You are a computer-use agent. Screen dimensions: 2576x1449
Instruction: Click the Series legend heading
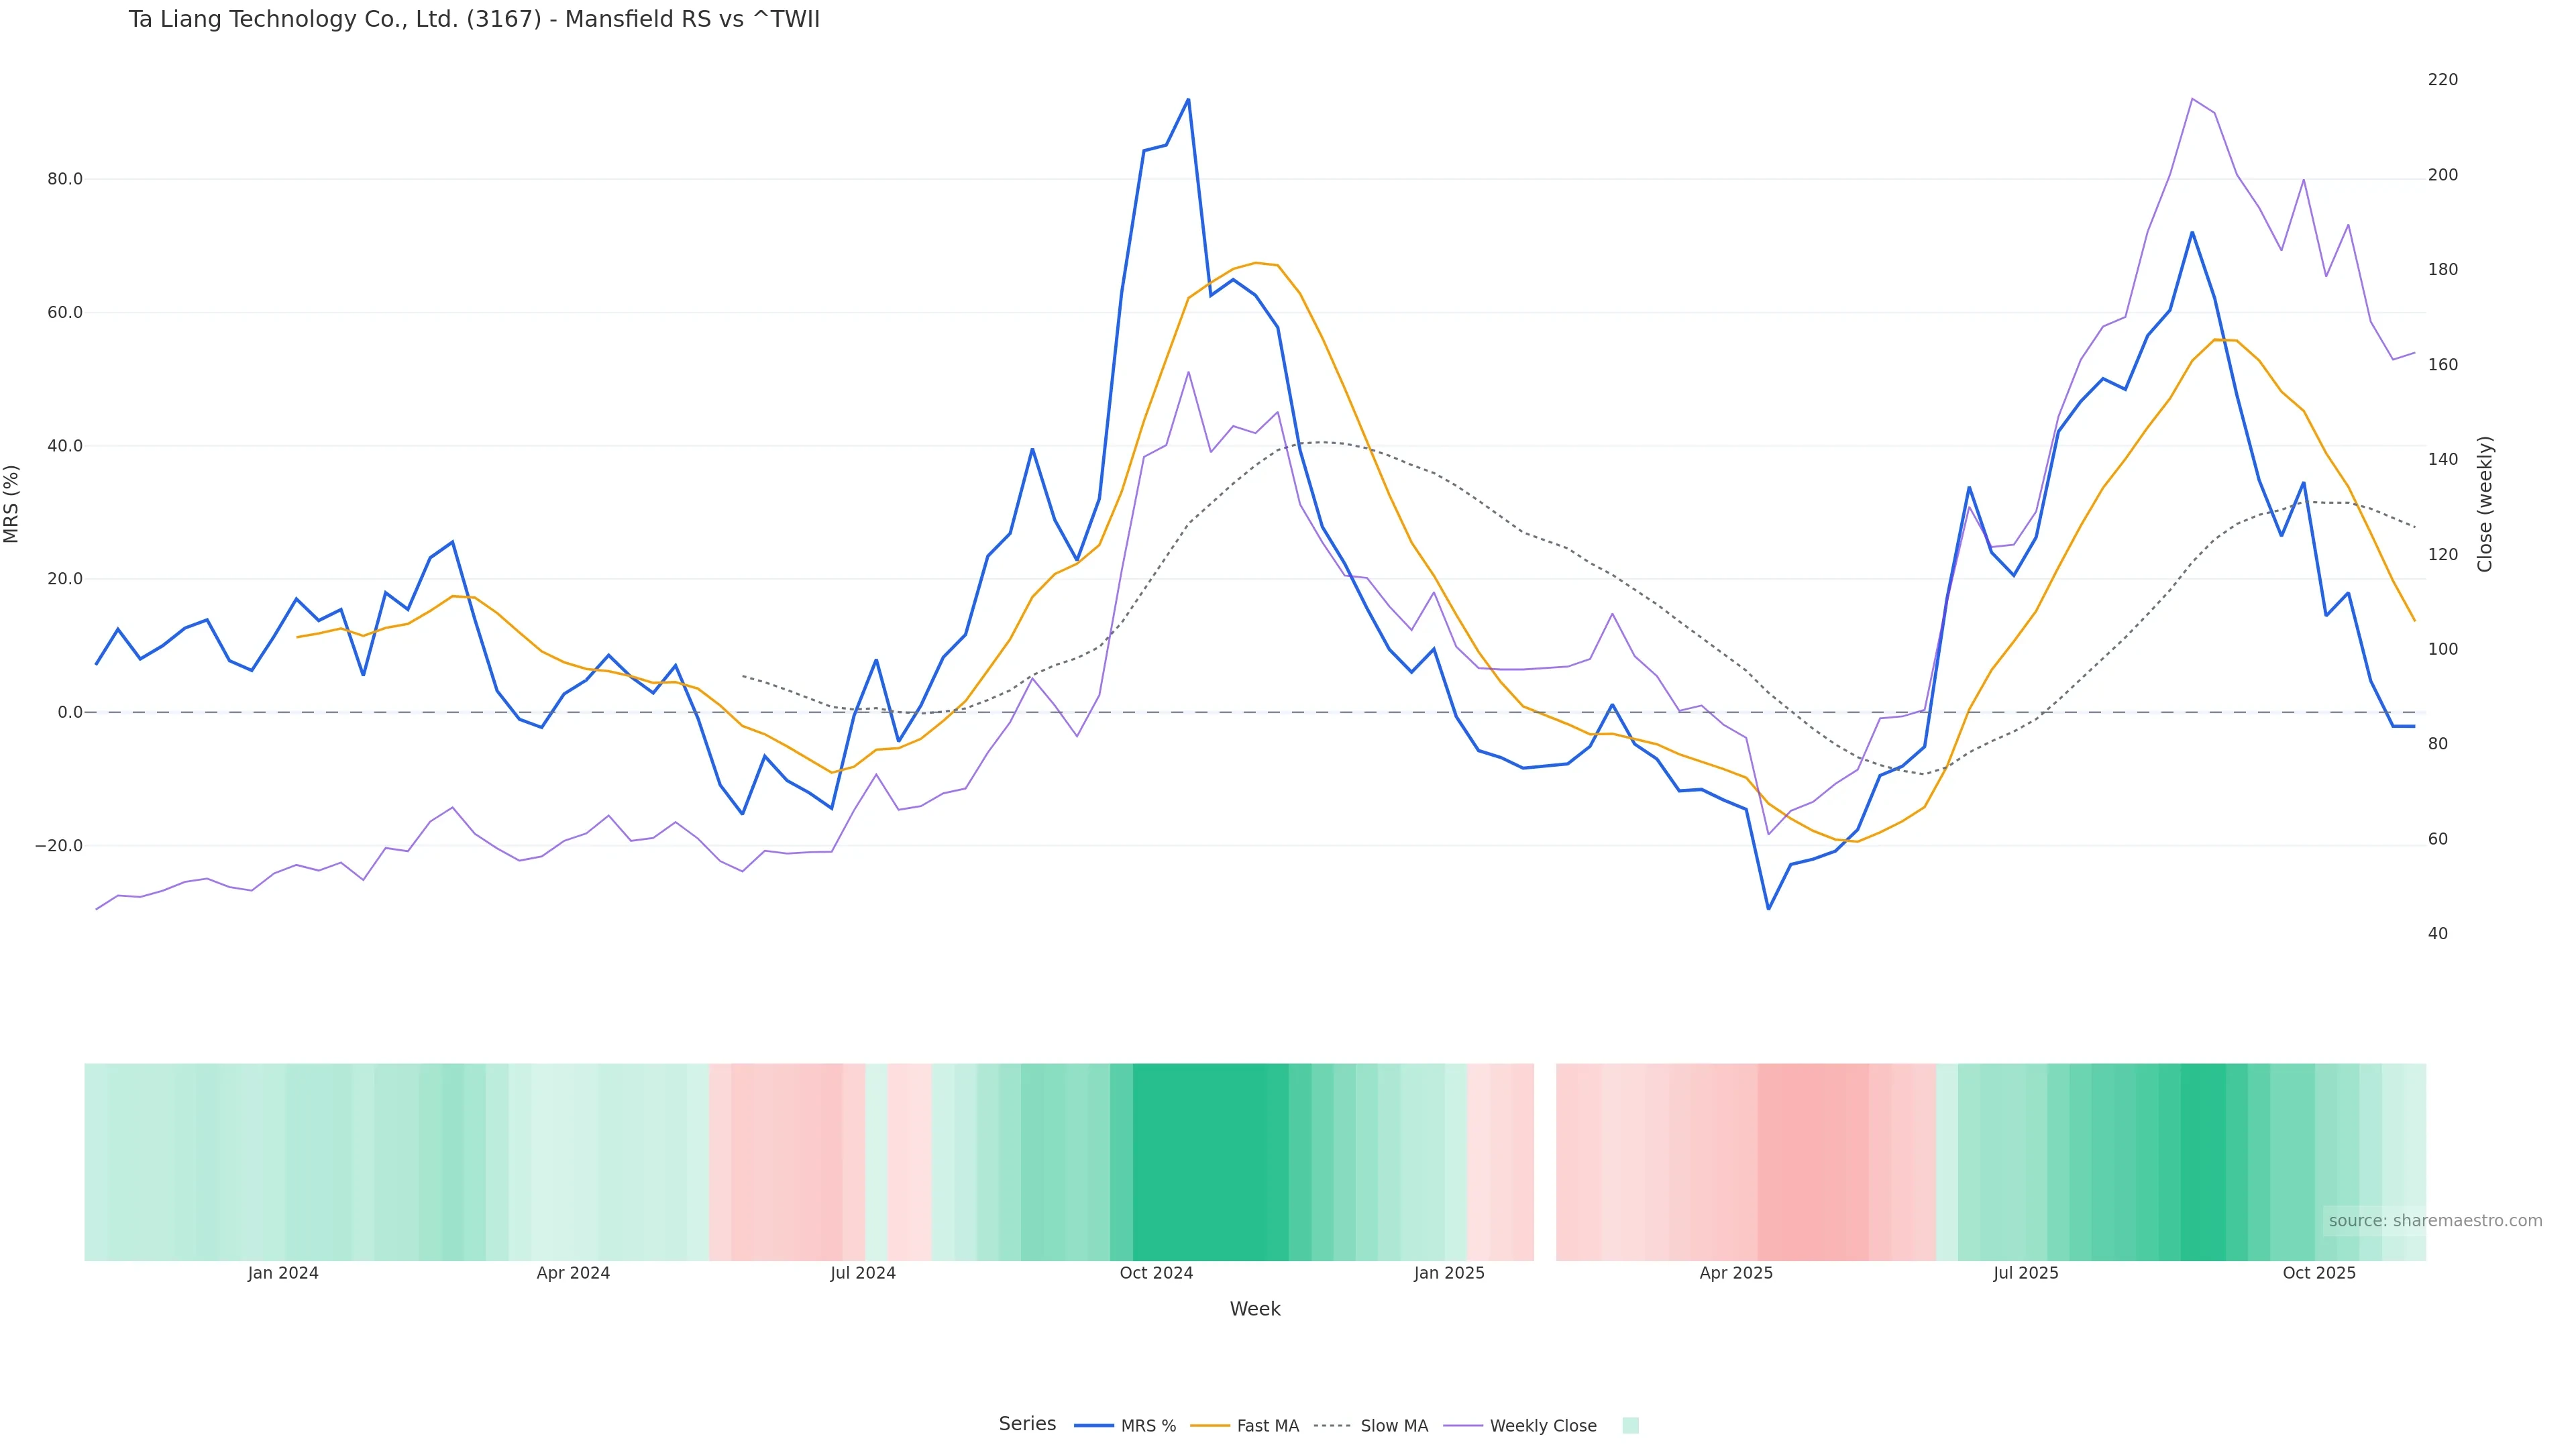[x=1027, y=1424]
